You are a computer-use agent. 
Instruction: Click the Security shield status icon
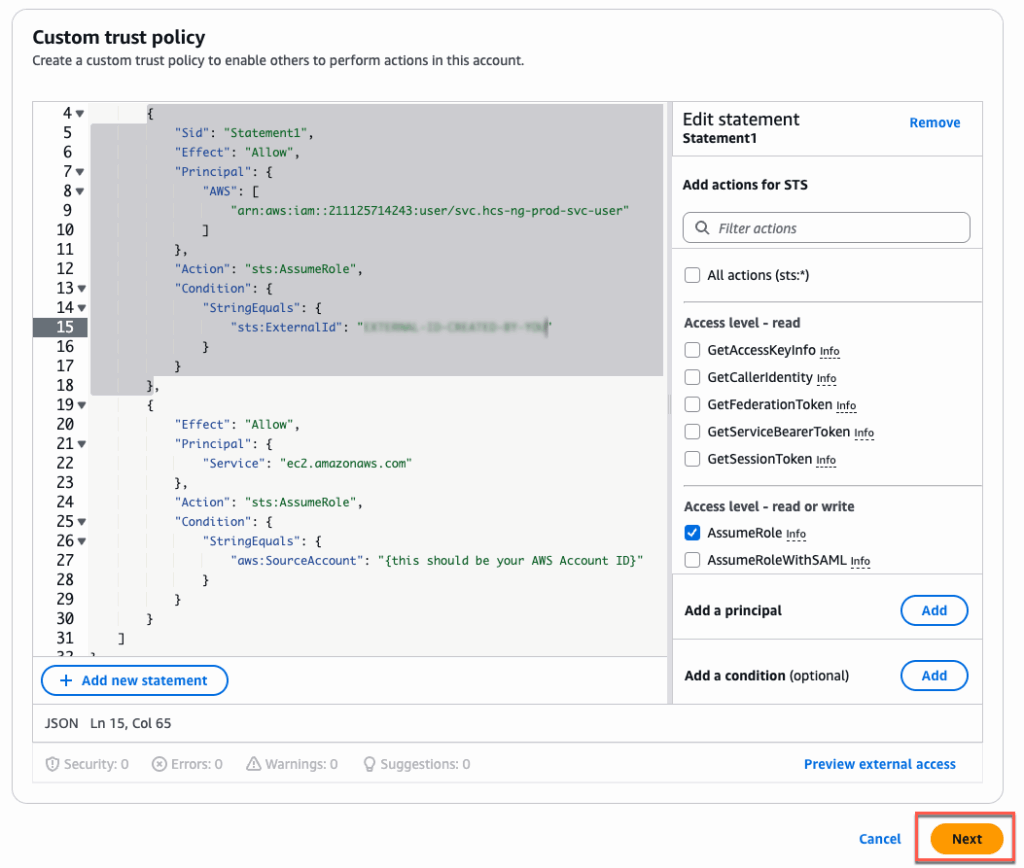(x=52, y=764)
